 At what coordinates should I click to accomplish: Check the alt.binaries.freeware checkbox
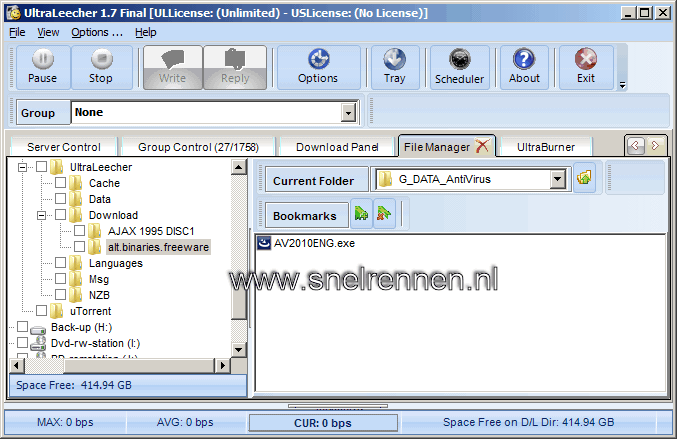(x=79, y=246)
